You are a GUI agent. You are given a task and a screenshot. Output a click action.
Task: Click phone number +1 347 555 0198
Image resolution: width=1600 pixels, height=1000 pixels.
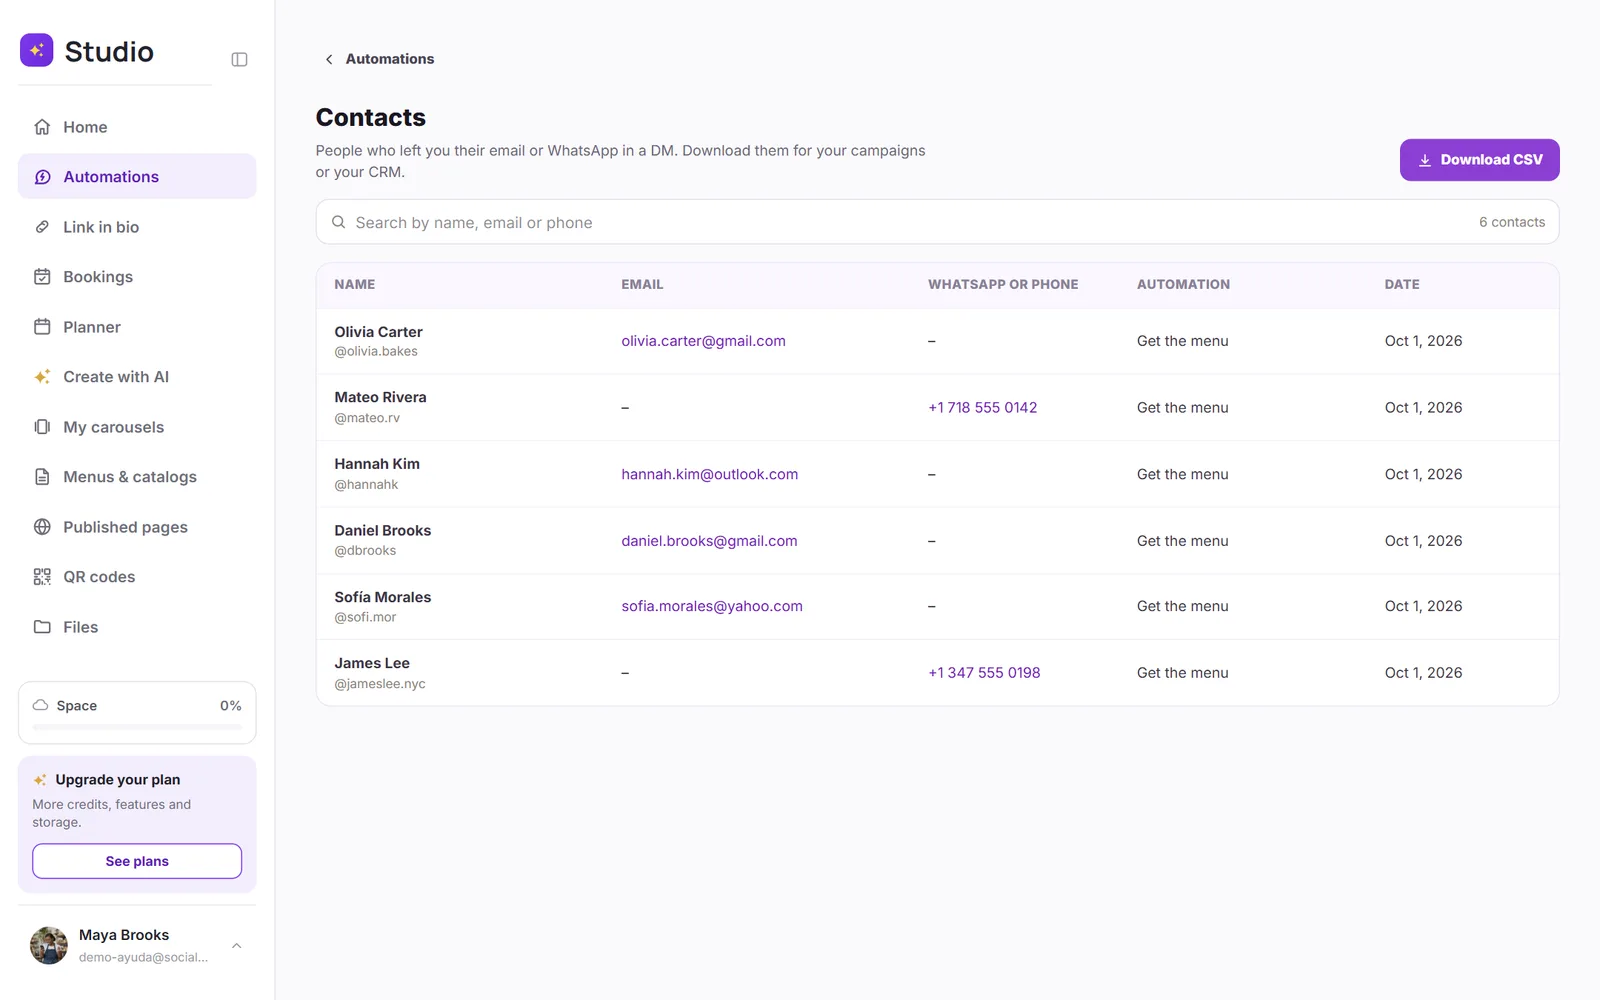(x=984, y=673)
